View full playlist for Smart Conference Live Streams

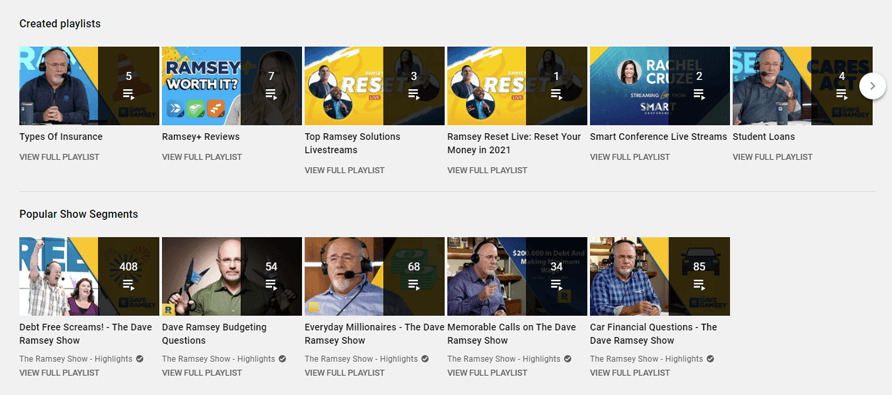[x=630, y=157]
